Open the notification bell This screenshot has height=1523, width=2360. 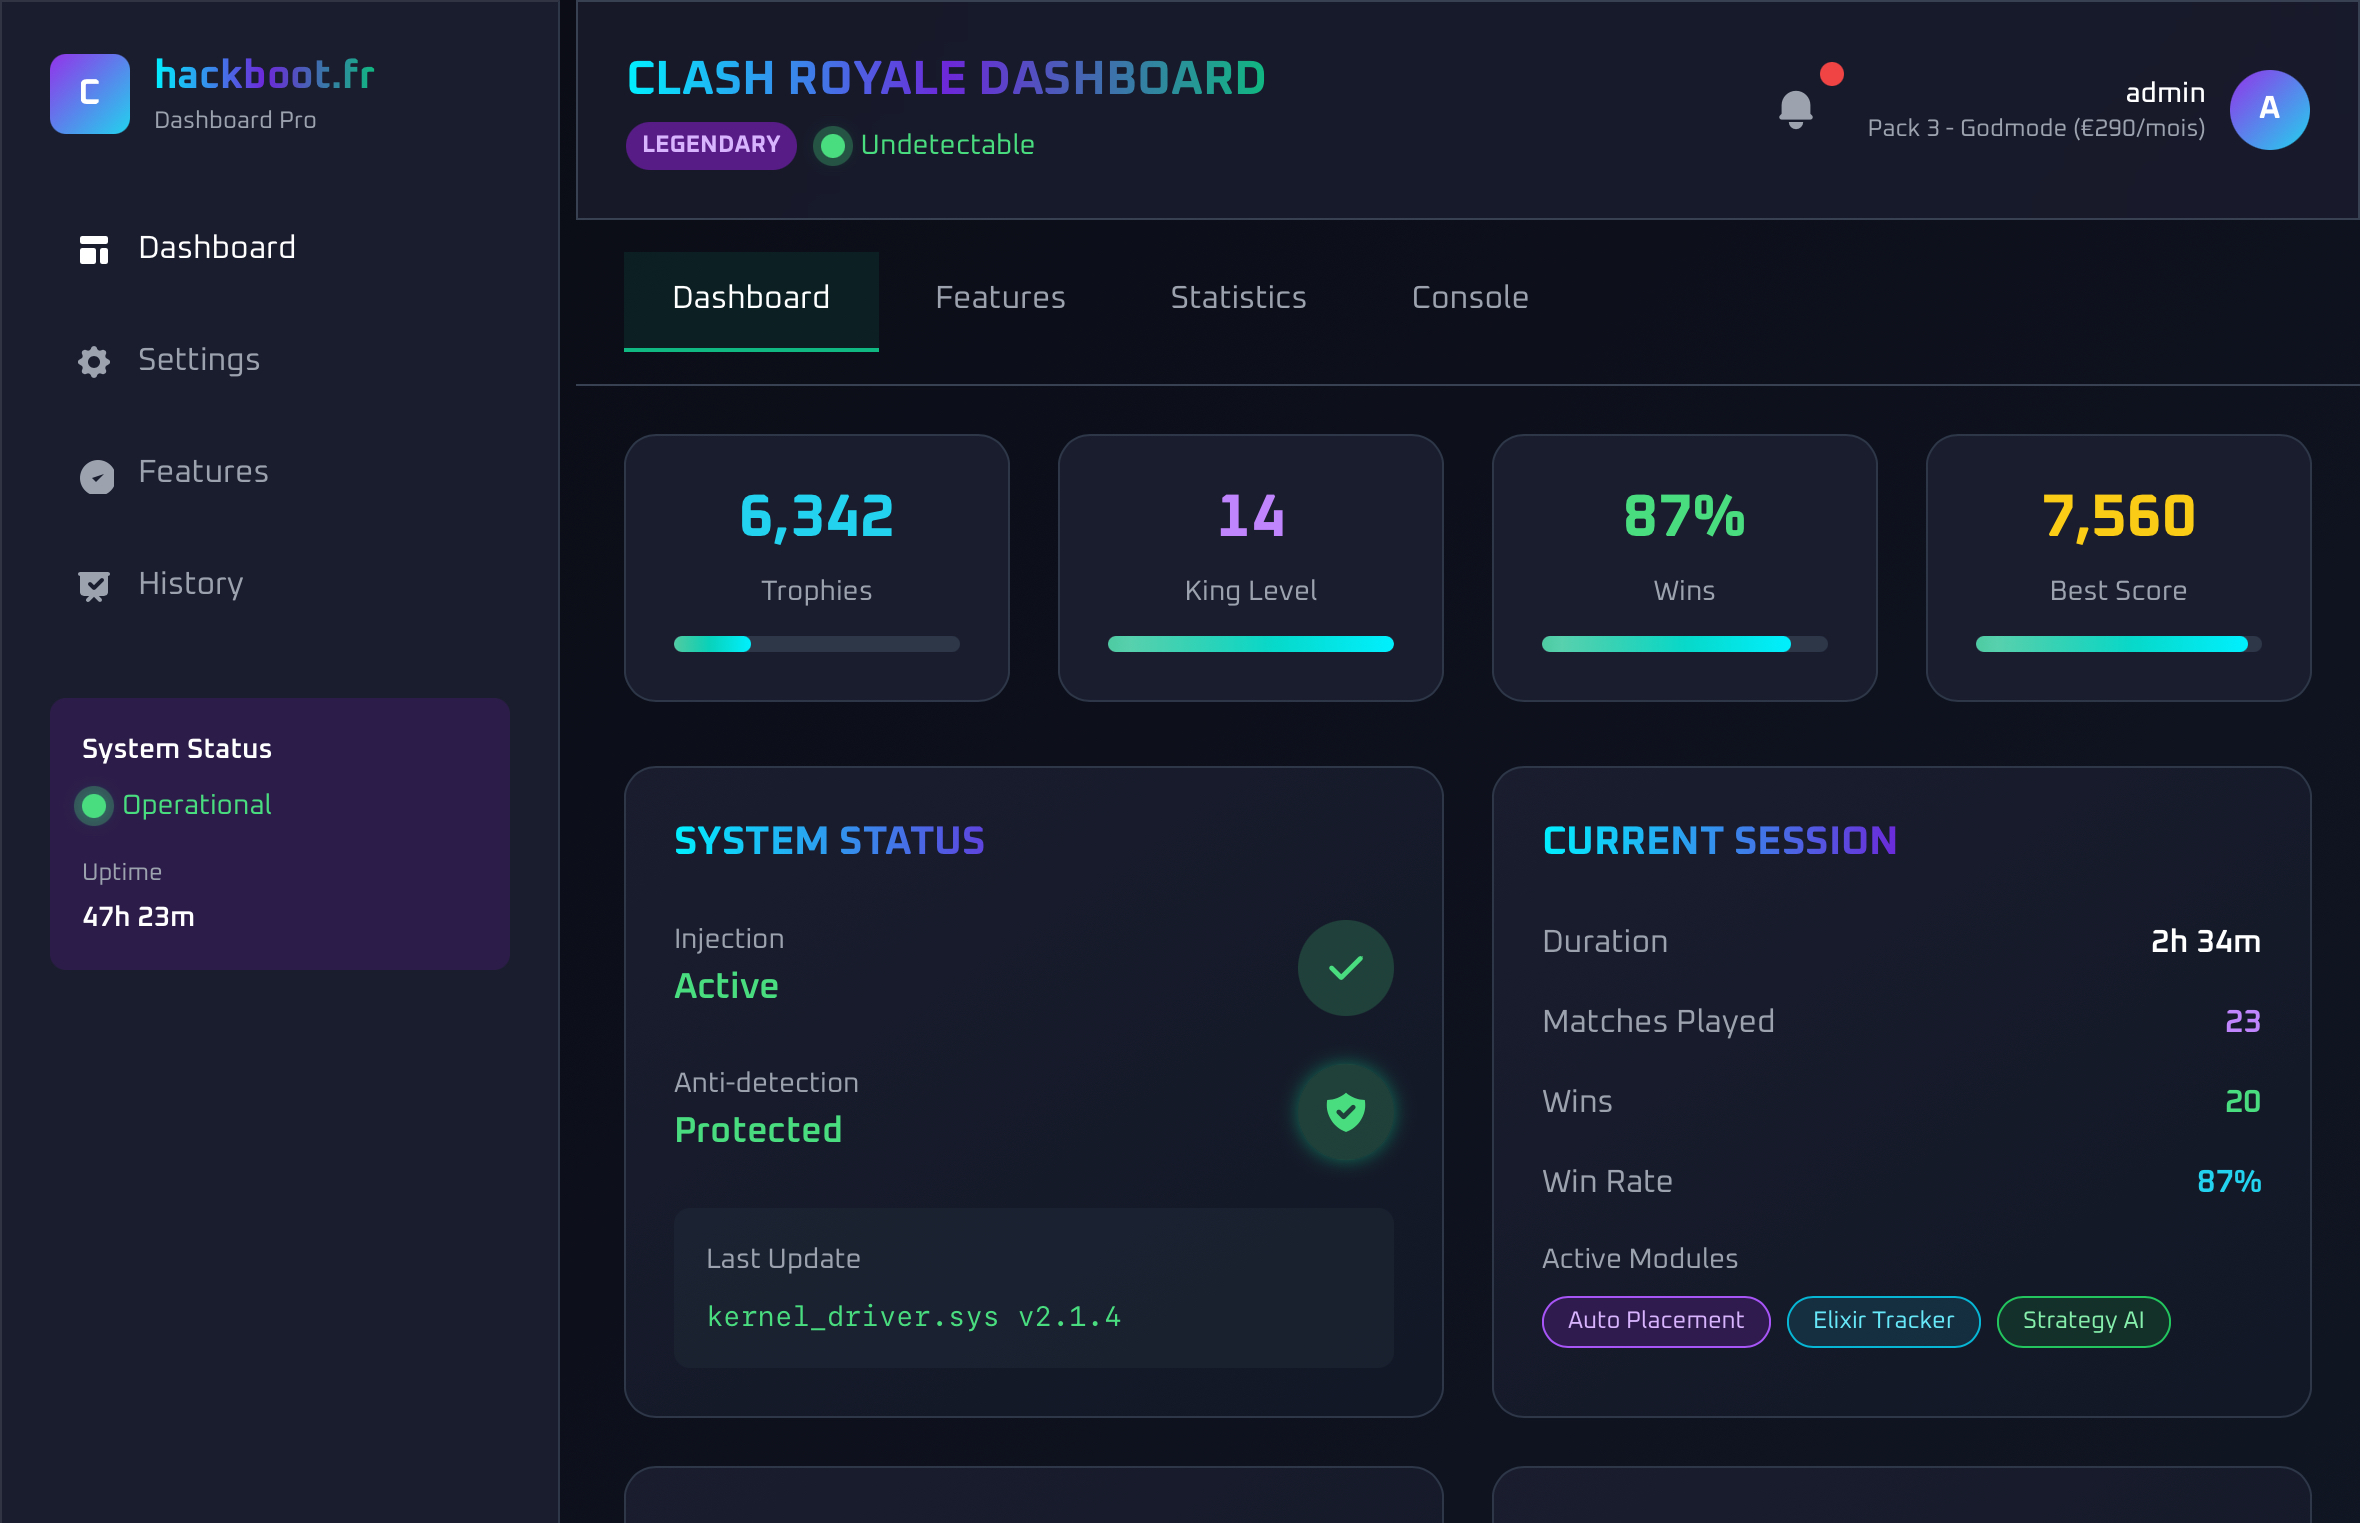1796,109
